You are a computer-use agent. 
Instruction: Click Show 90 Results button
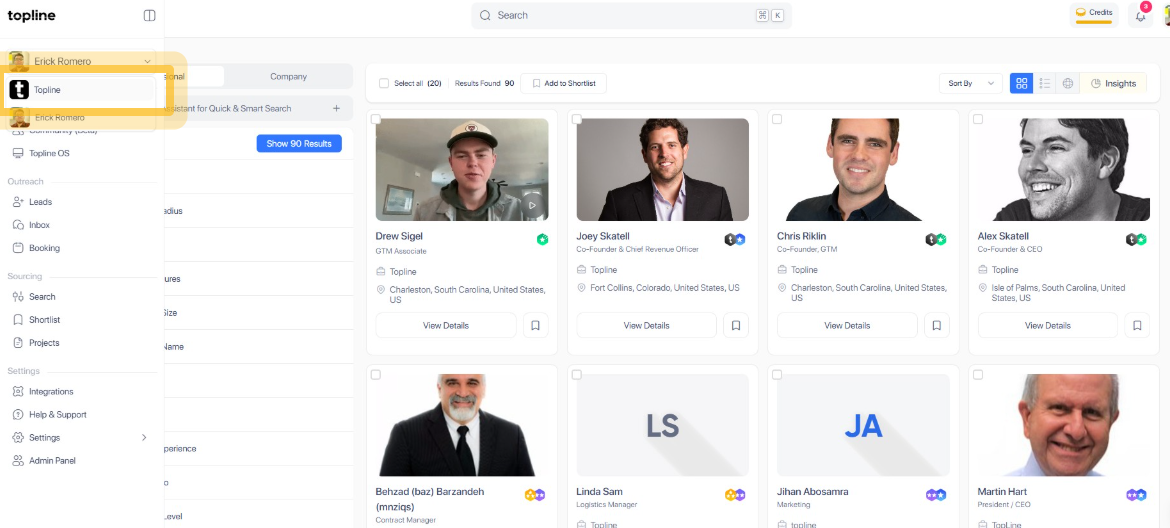click(x=299, y=143)
